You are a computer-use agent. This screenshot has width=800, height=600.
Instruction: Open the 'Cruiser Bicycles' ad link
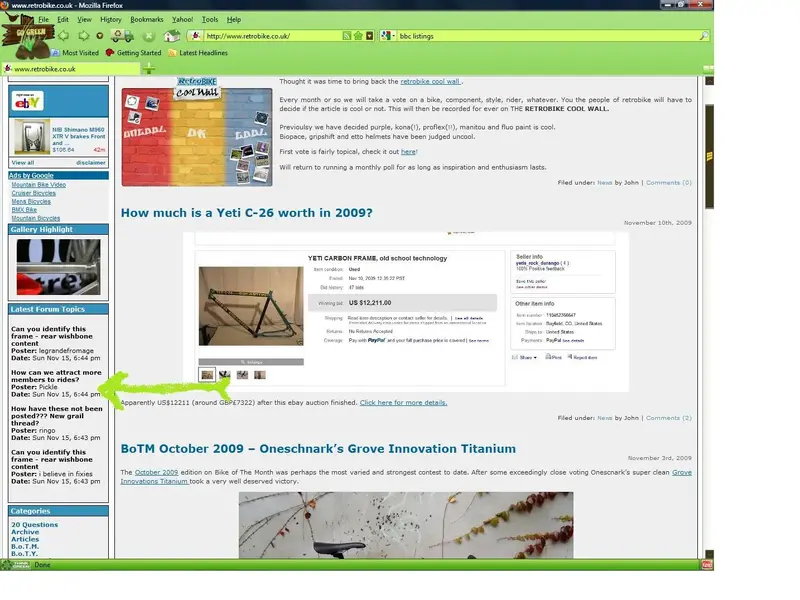click(34, 193)
